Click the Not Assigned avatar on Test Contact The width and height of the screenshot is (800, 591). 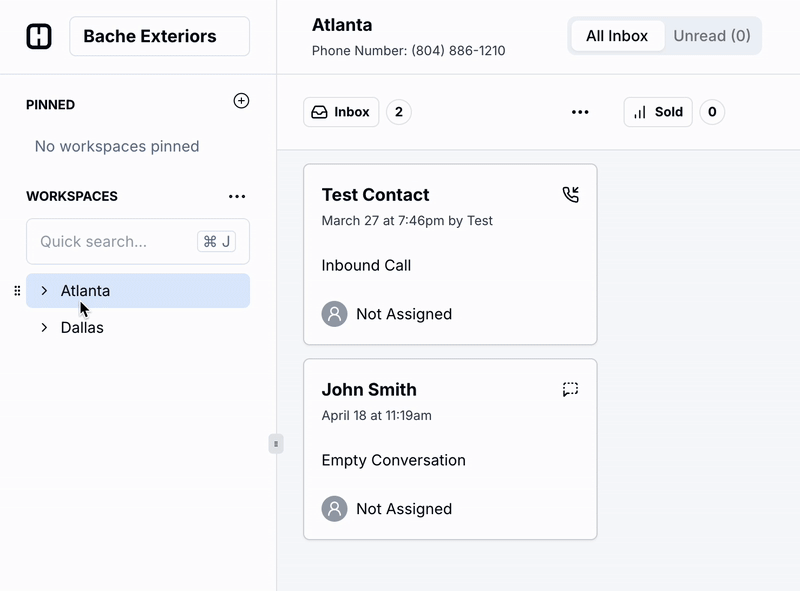tap(332, 313)
